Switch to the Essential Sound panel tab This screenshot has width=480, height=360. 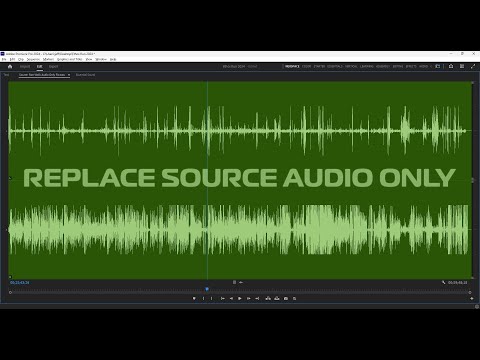[85, 75]
